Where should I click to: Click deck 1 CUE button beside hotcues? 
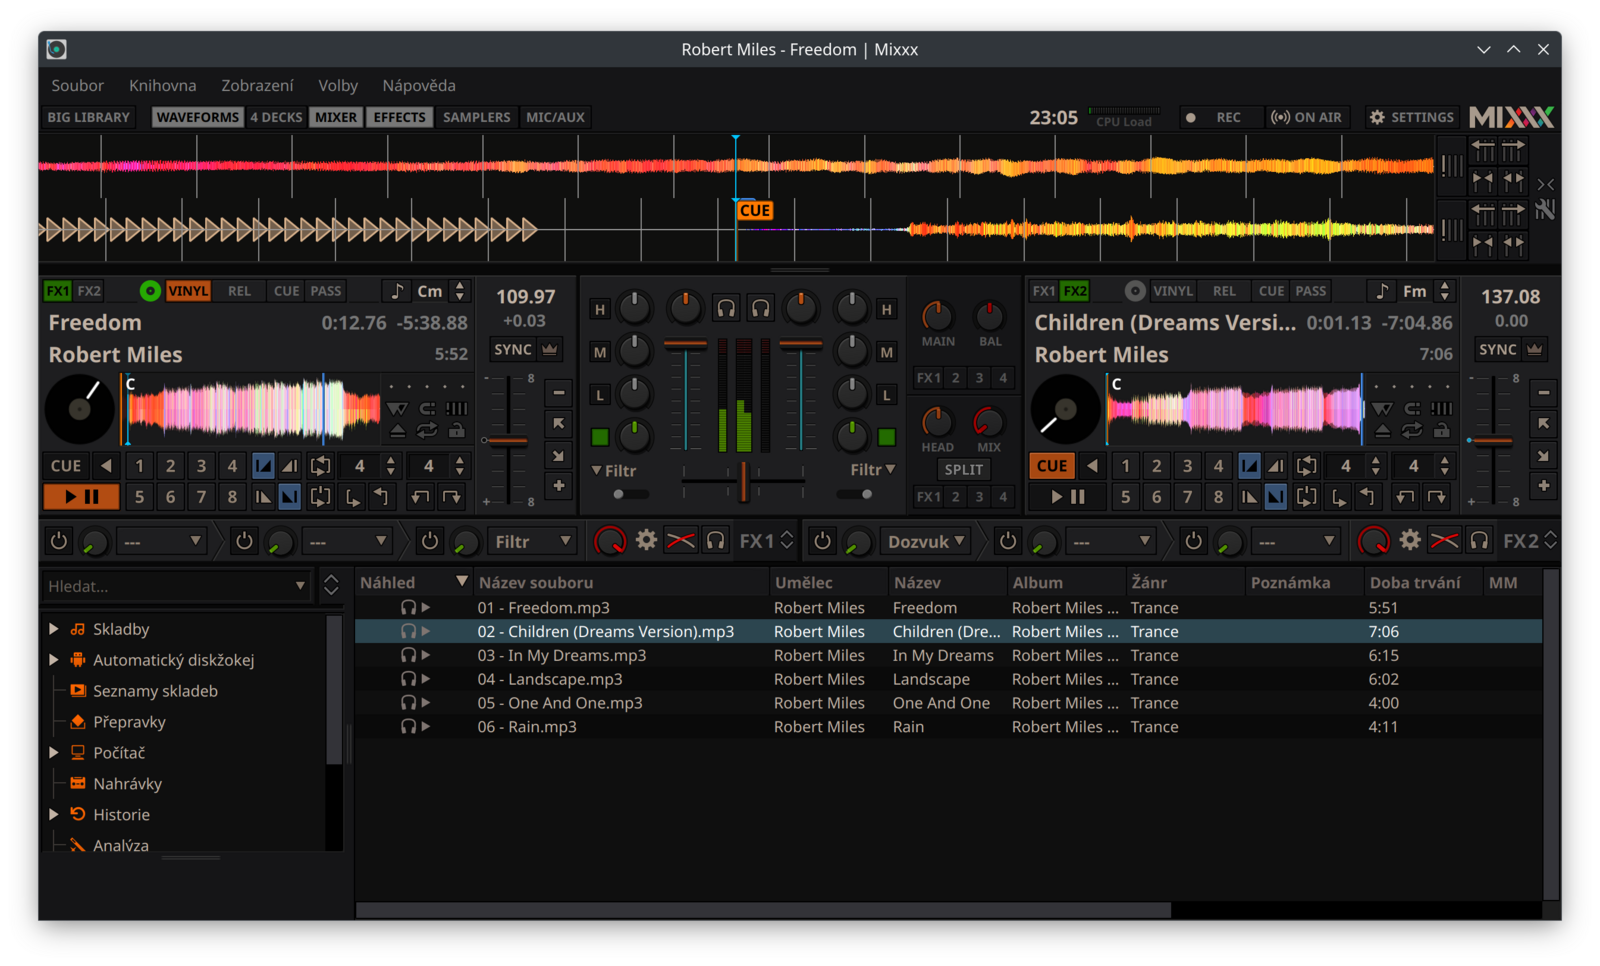tap(66, 466)
